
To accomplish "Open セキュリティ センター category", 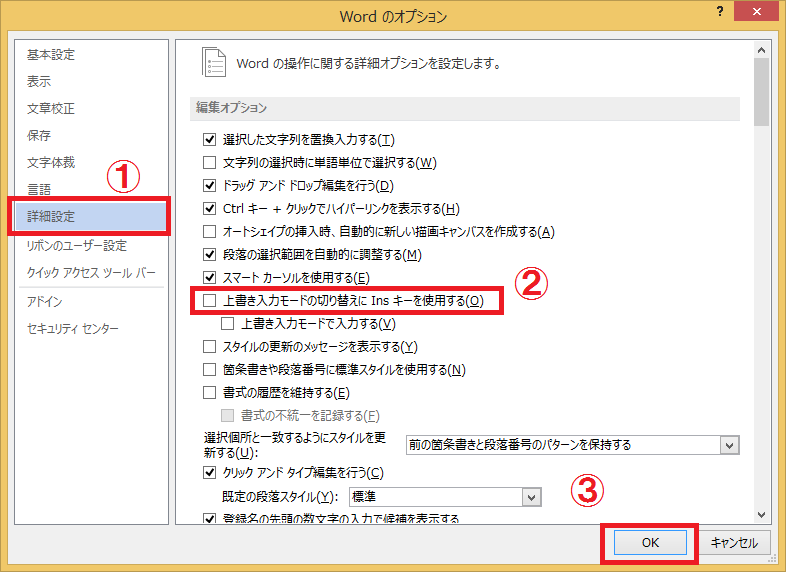I will coord(72,328).
